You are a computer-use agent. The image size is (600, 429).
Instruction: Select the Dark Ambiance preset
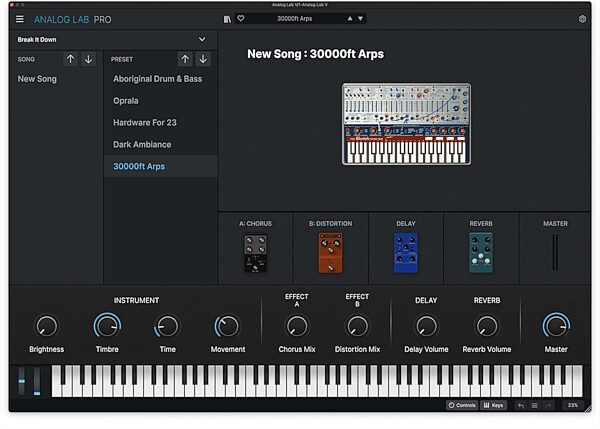(x=161, y=144)
